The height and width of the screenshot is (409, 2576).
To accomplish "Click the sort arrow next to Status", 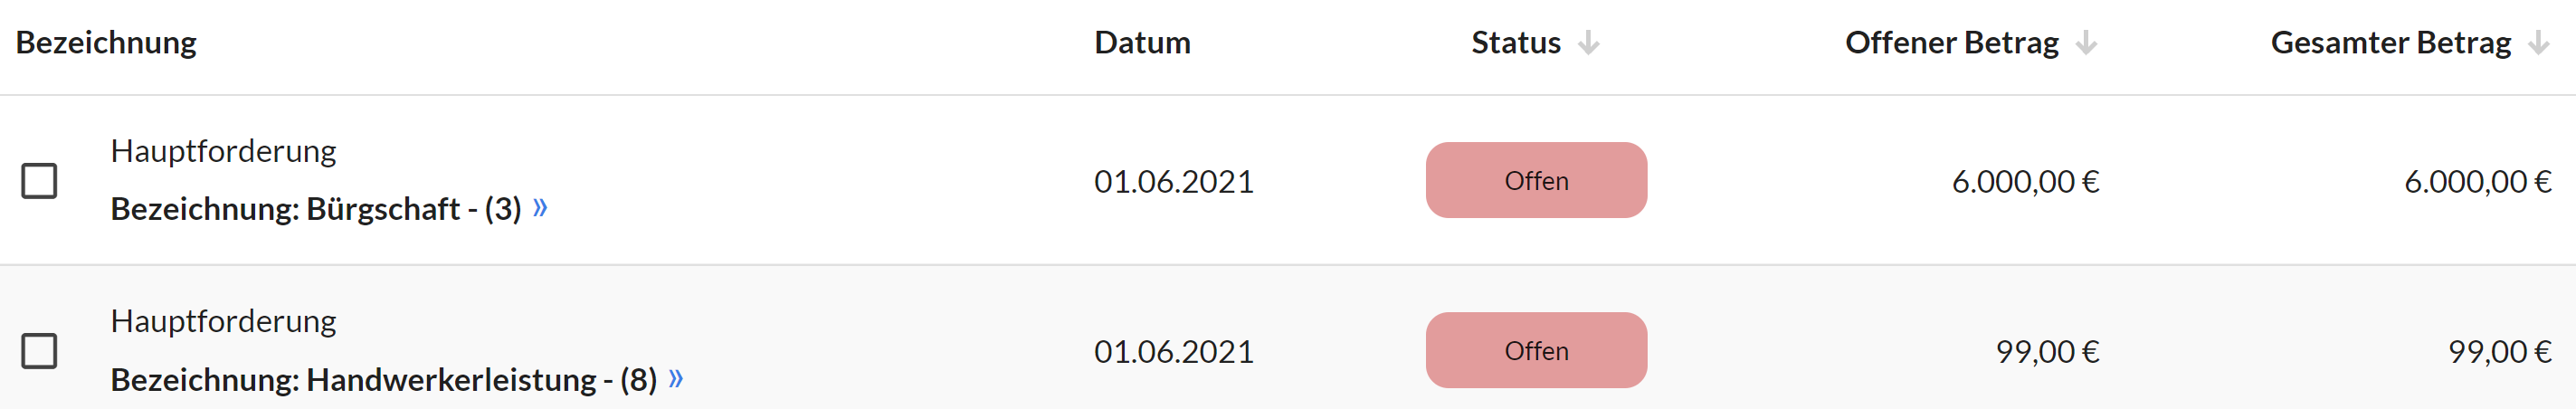I will click(1588, 43).
